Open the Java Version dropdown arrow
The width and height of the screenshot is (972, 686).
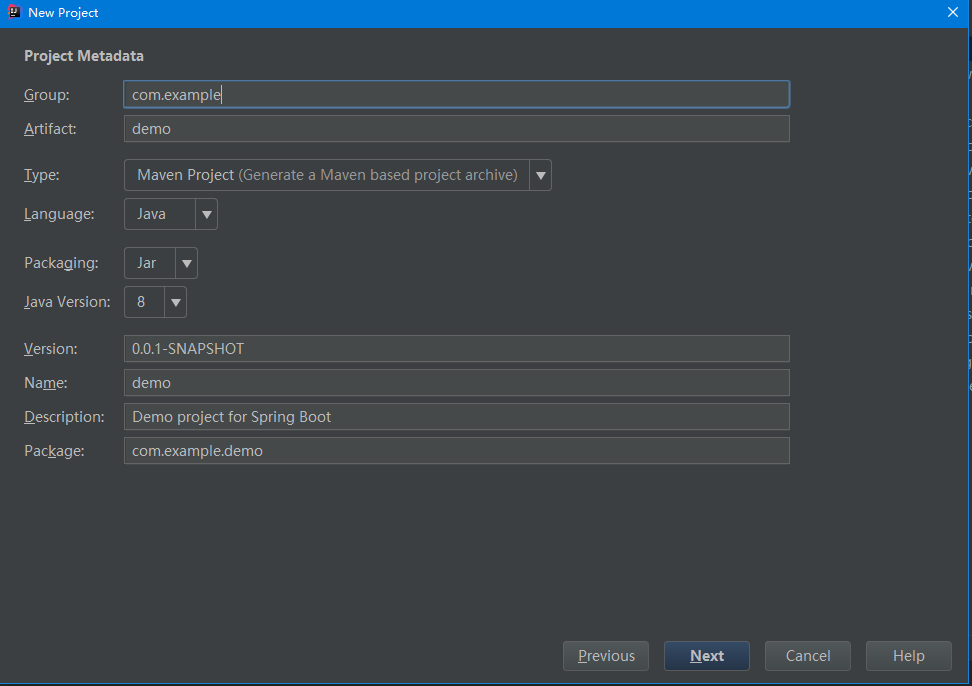point(175,302)
